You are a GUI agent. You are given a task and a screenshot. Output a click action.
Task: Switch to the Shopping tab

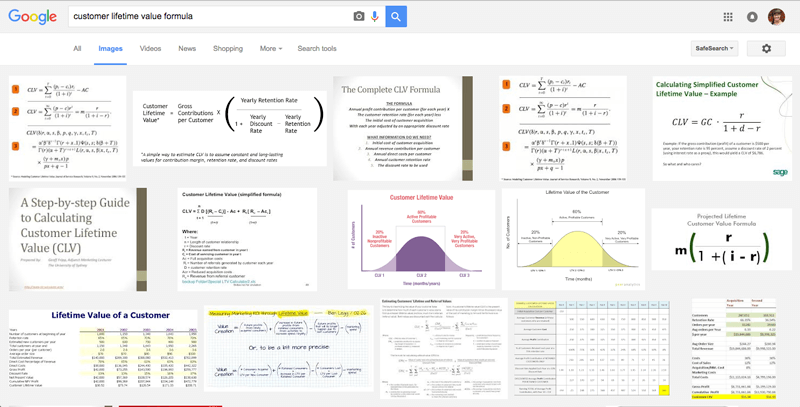tap(228, 48)
